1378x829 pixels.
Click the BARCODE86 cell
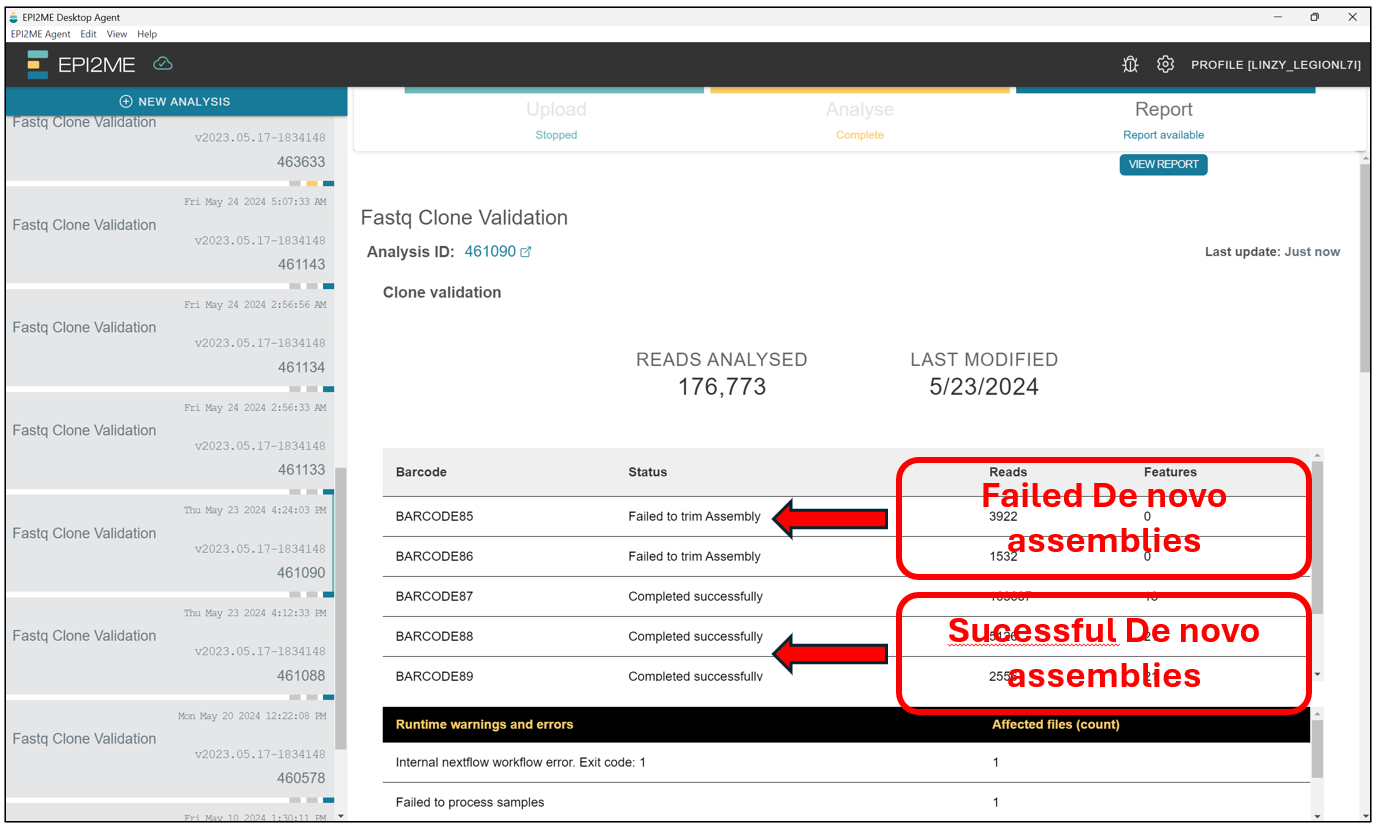434,557
